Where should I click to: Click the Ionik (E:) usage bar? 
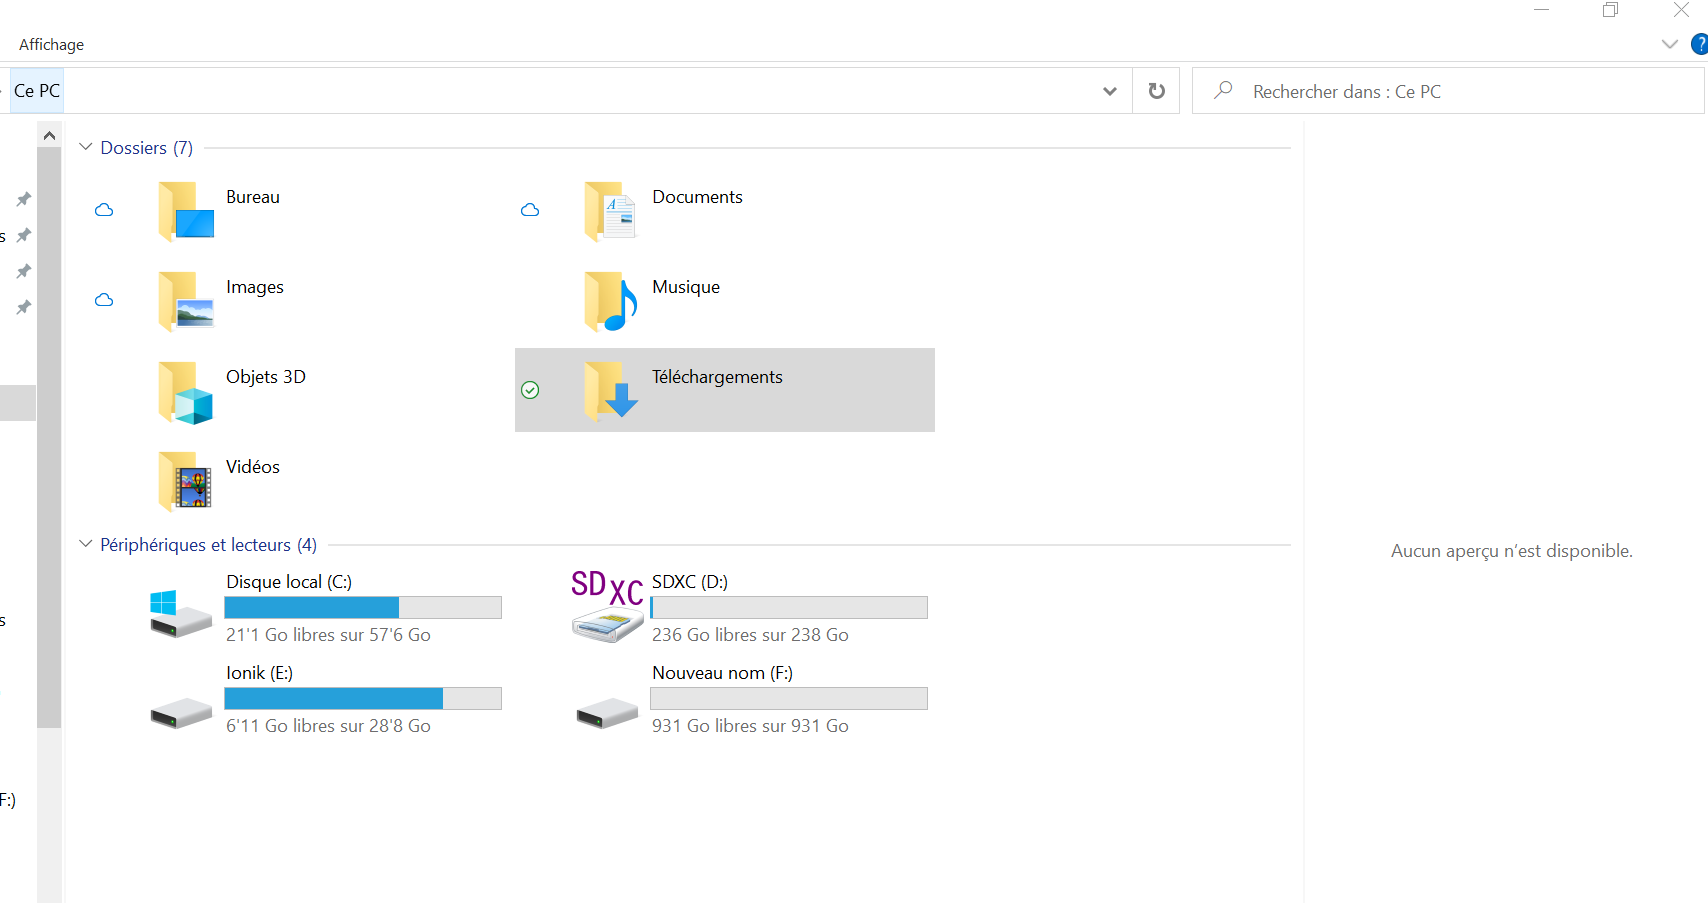pos(363,698)
